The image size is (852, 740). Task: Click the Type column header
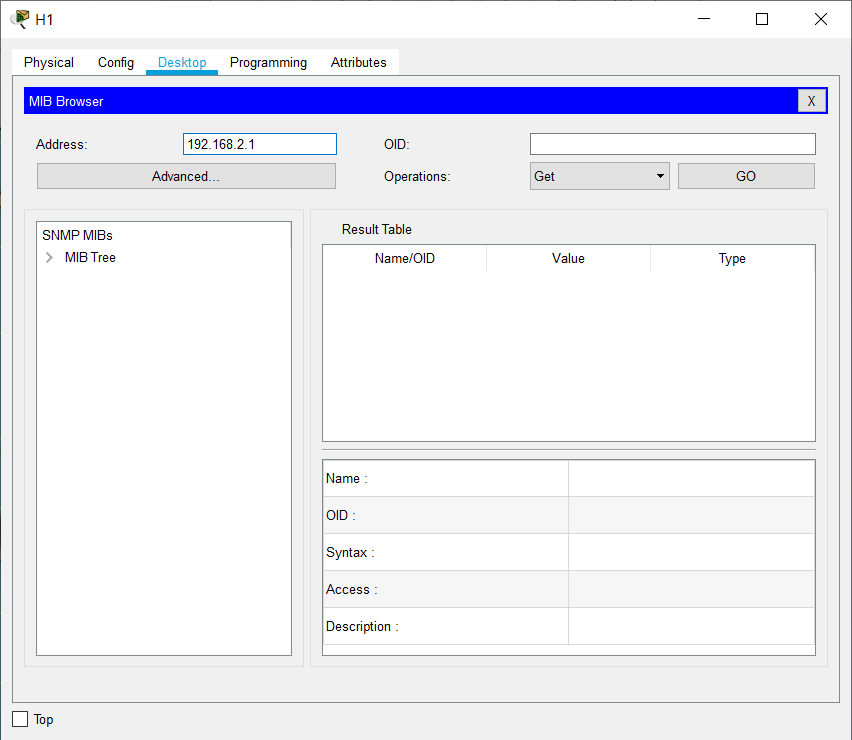[732, 258]
